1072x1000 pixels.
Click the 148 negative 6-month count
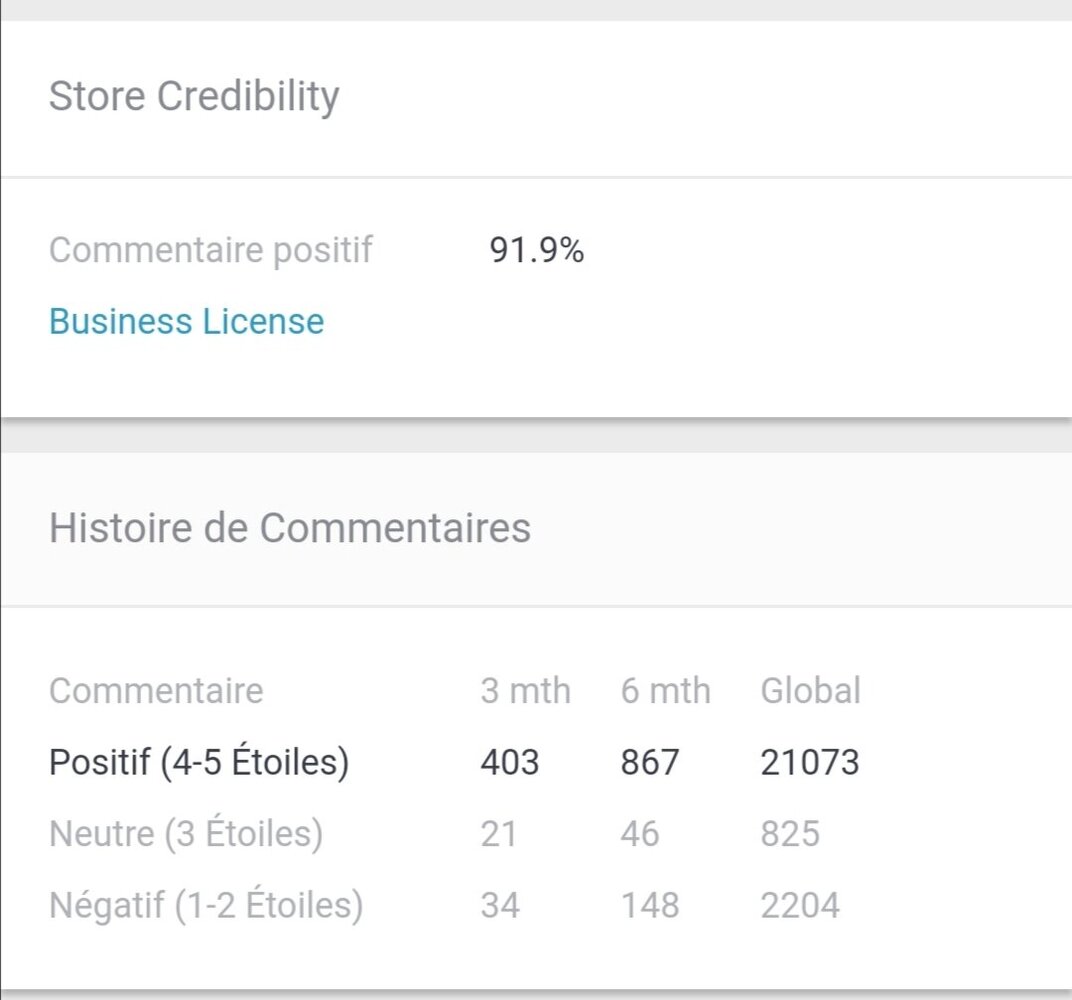pyautogui.click(x=650, y=905)
